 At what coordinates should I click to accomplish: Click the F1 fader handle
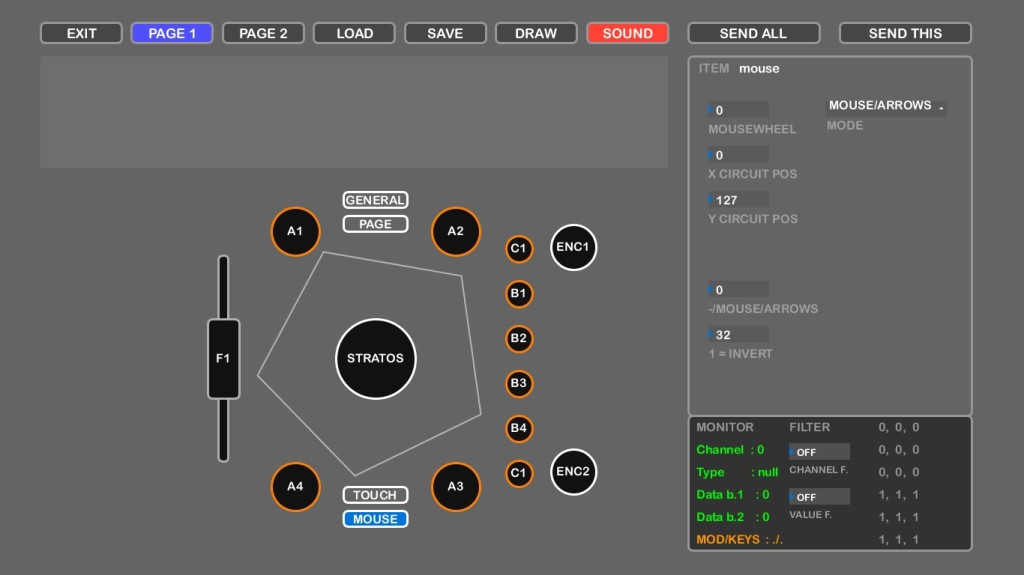pos(223,358)
